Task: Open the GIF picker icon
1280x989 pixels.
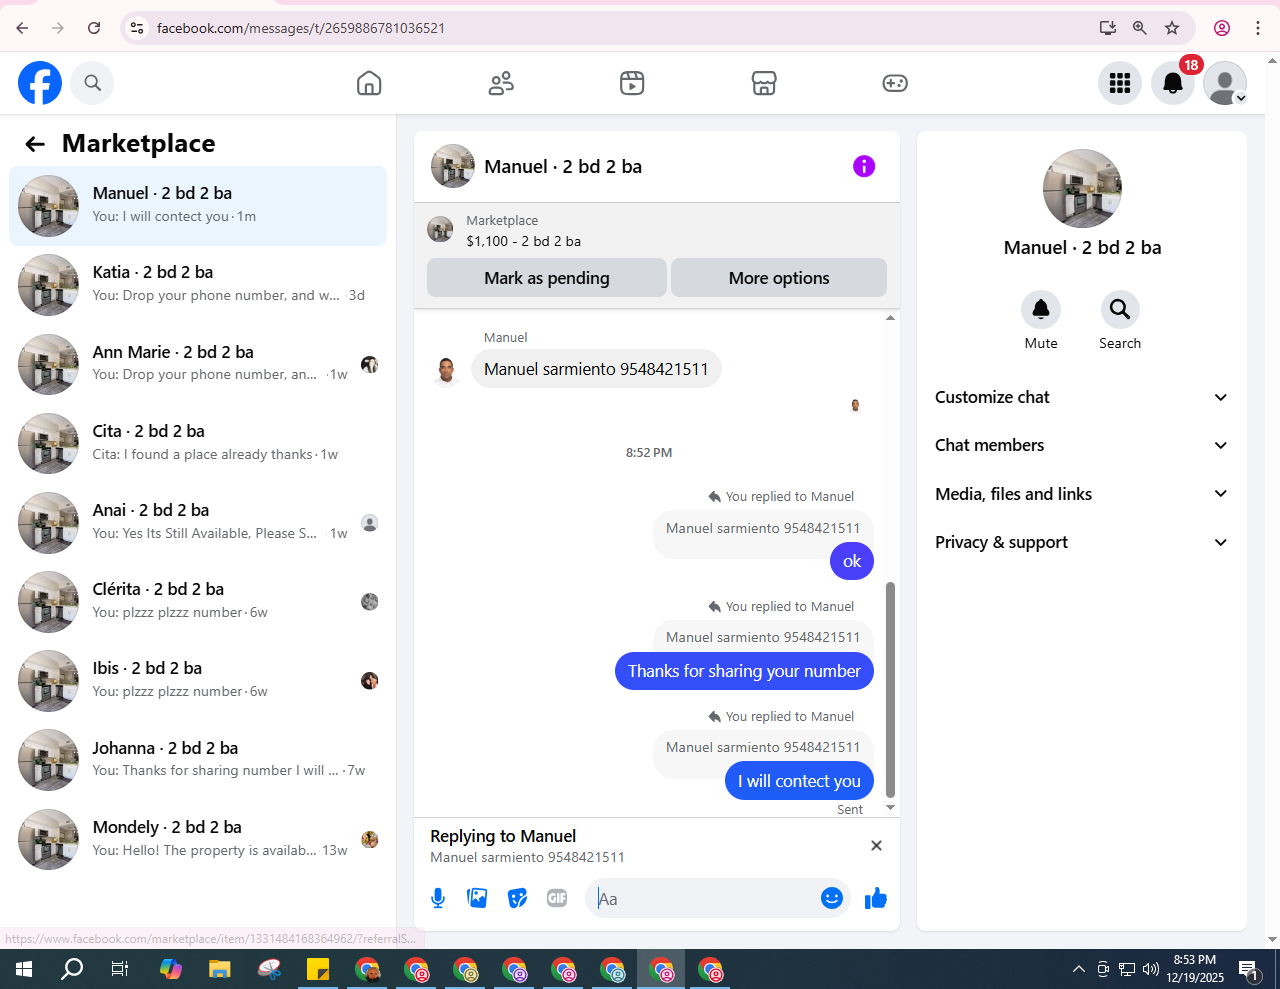Action: [557, 898]
